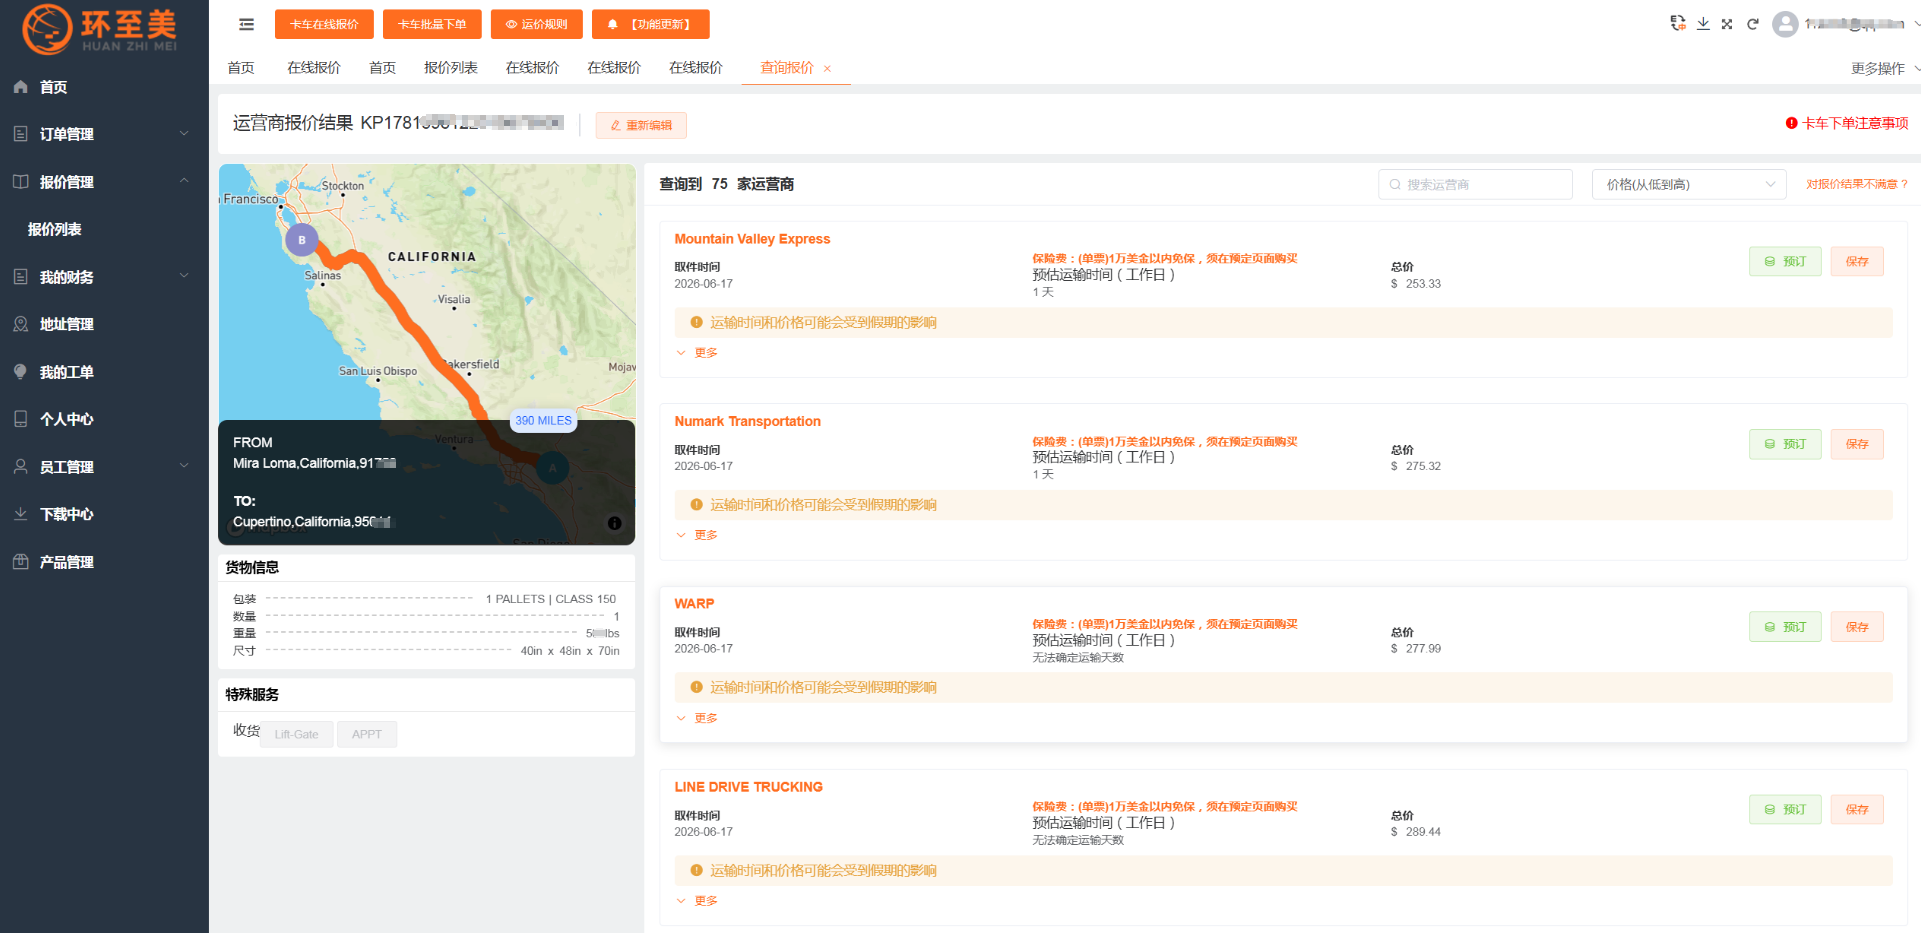The image size is (1921, 933).
Task: Expand 更多 under WARP
Action: point(697,718)
